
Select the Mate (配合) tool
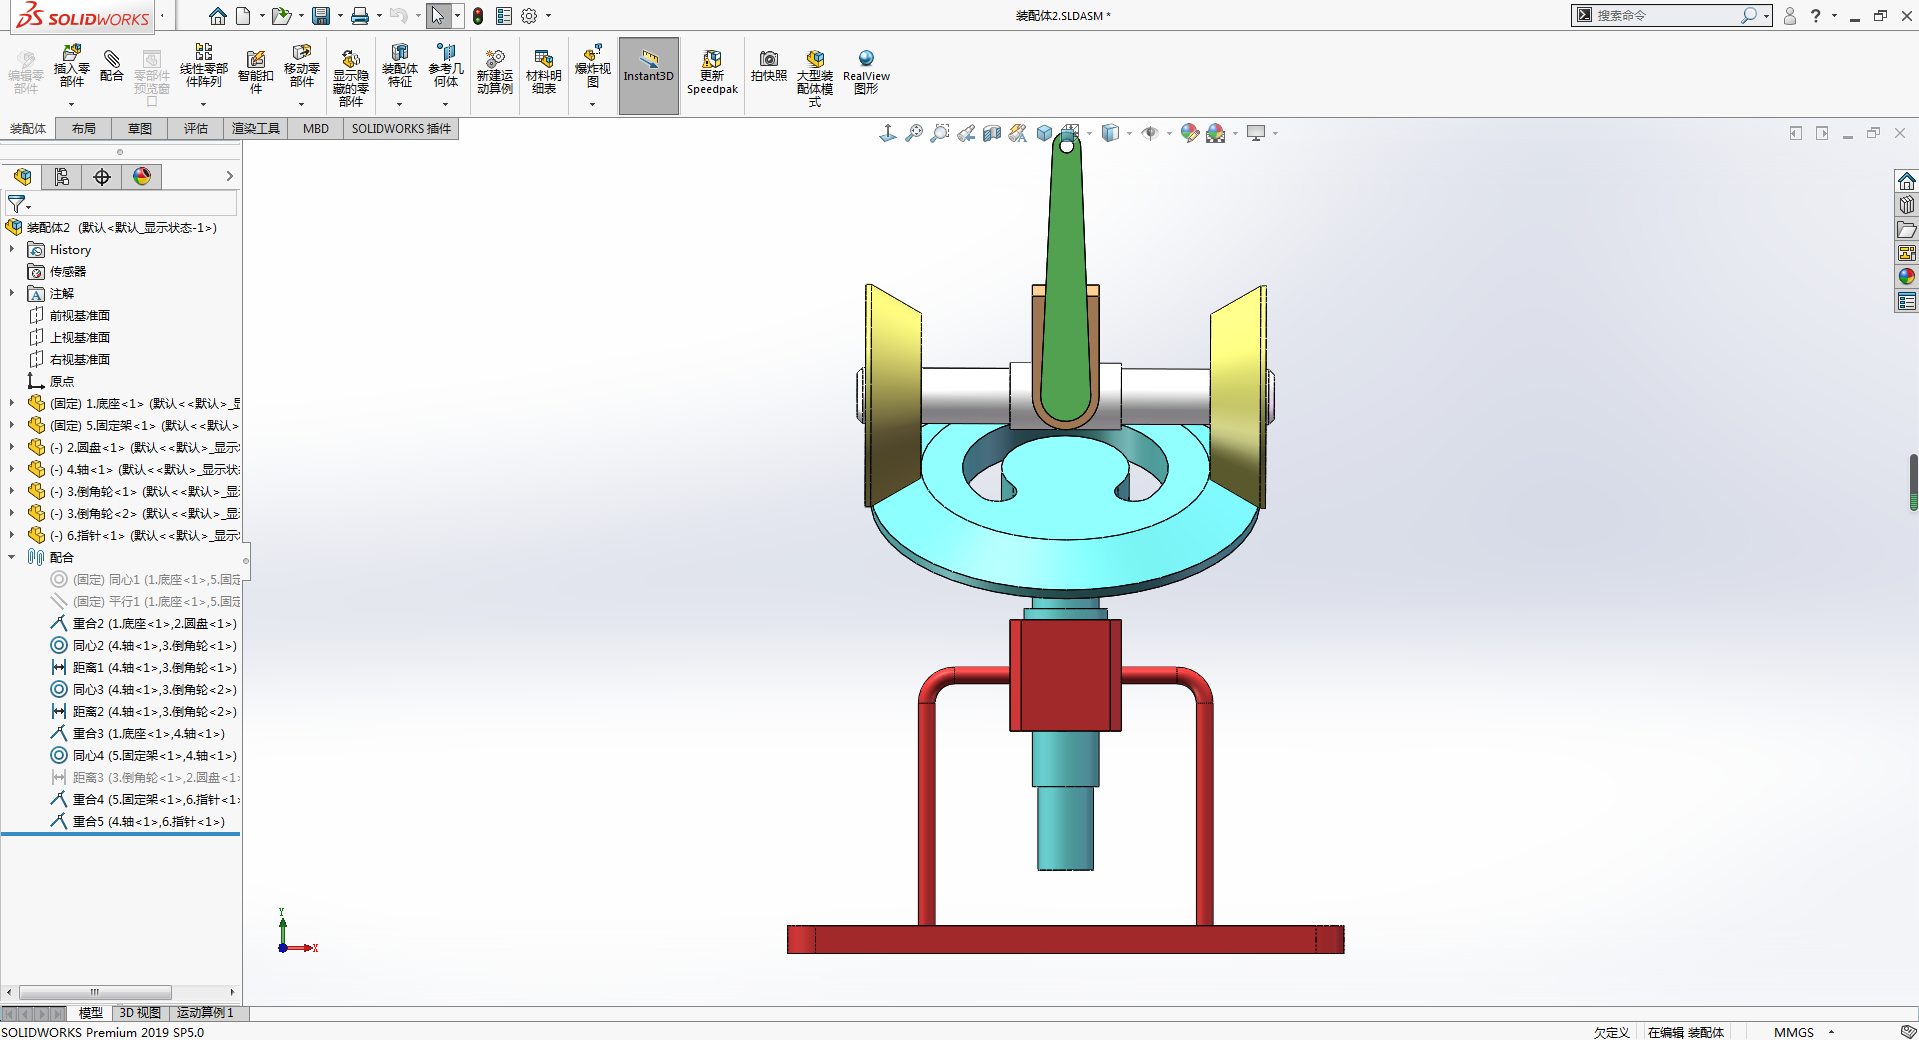tap(112, 65)
